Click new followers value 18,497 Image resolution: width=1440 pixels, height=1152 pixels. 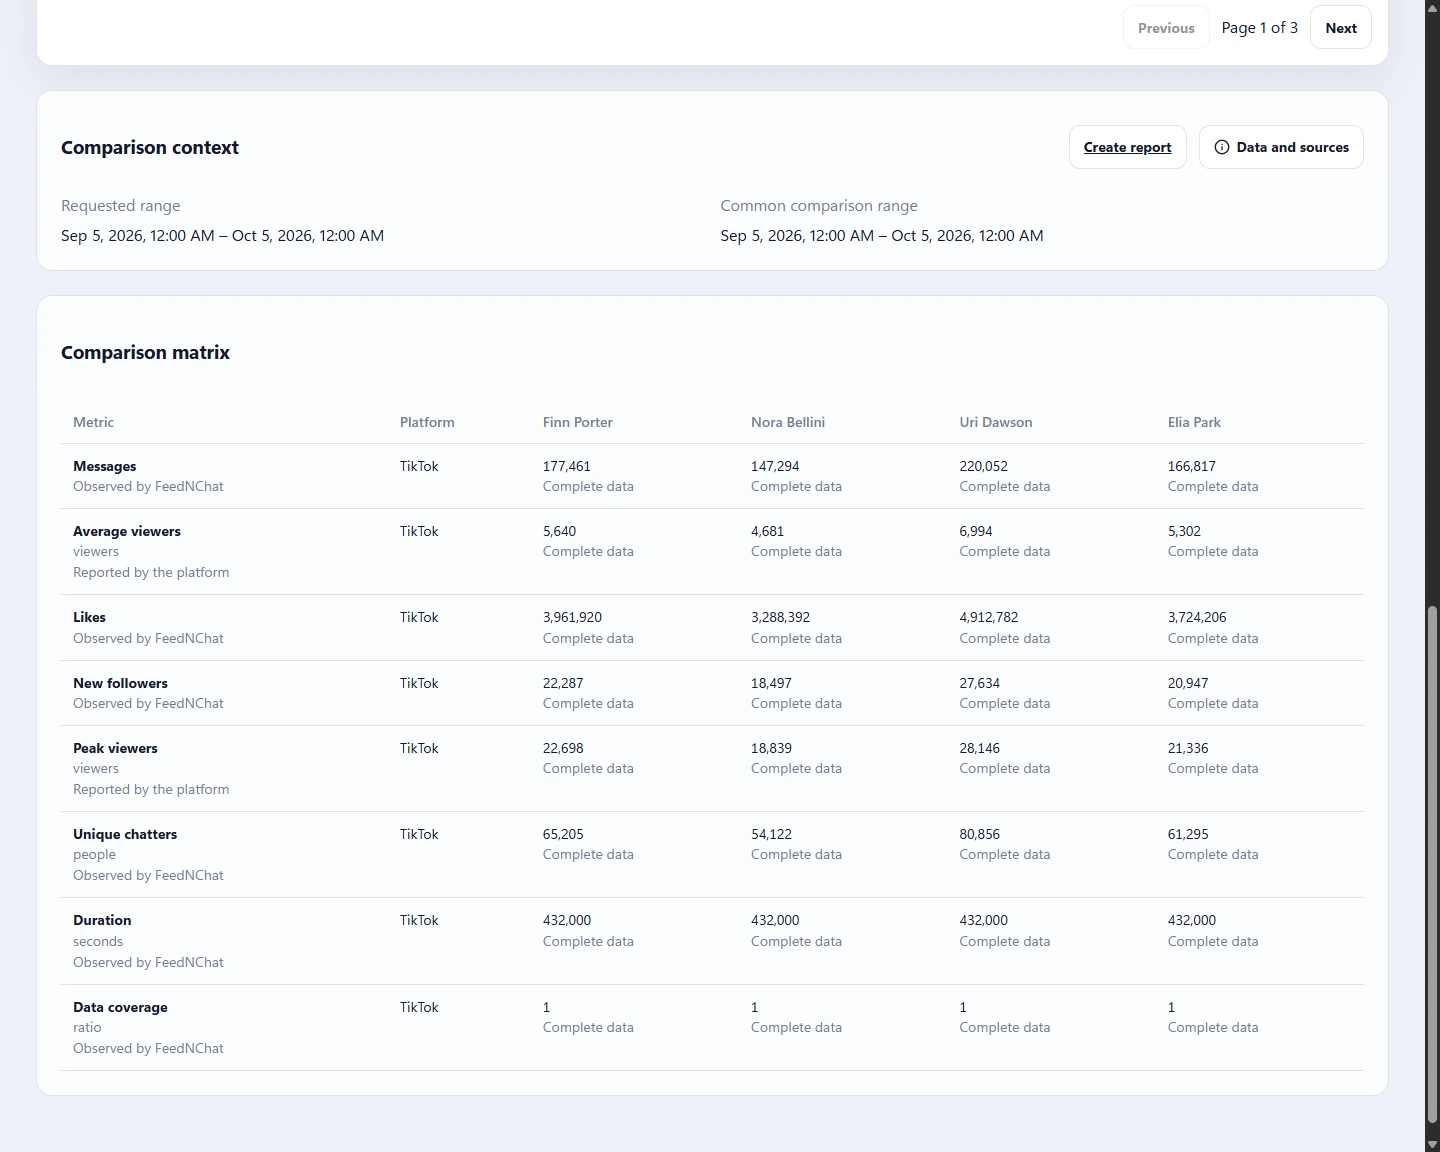click(771, 683)
